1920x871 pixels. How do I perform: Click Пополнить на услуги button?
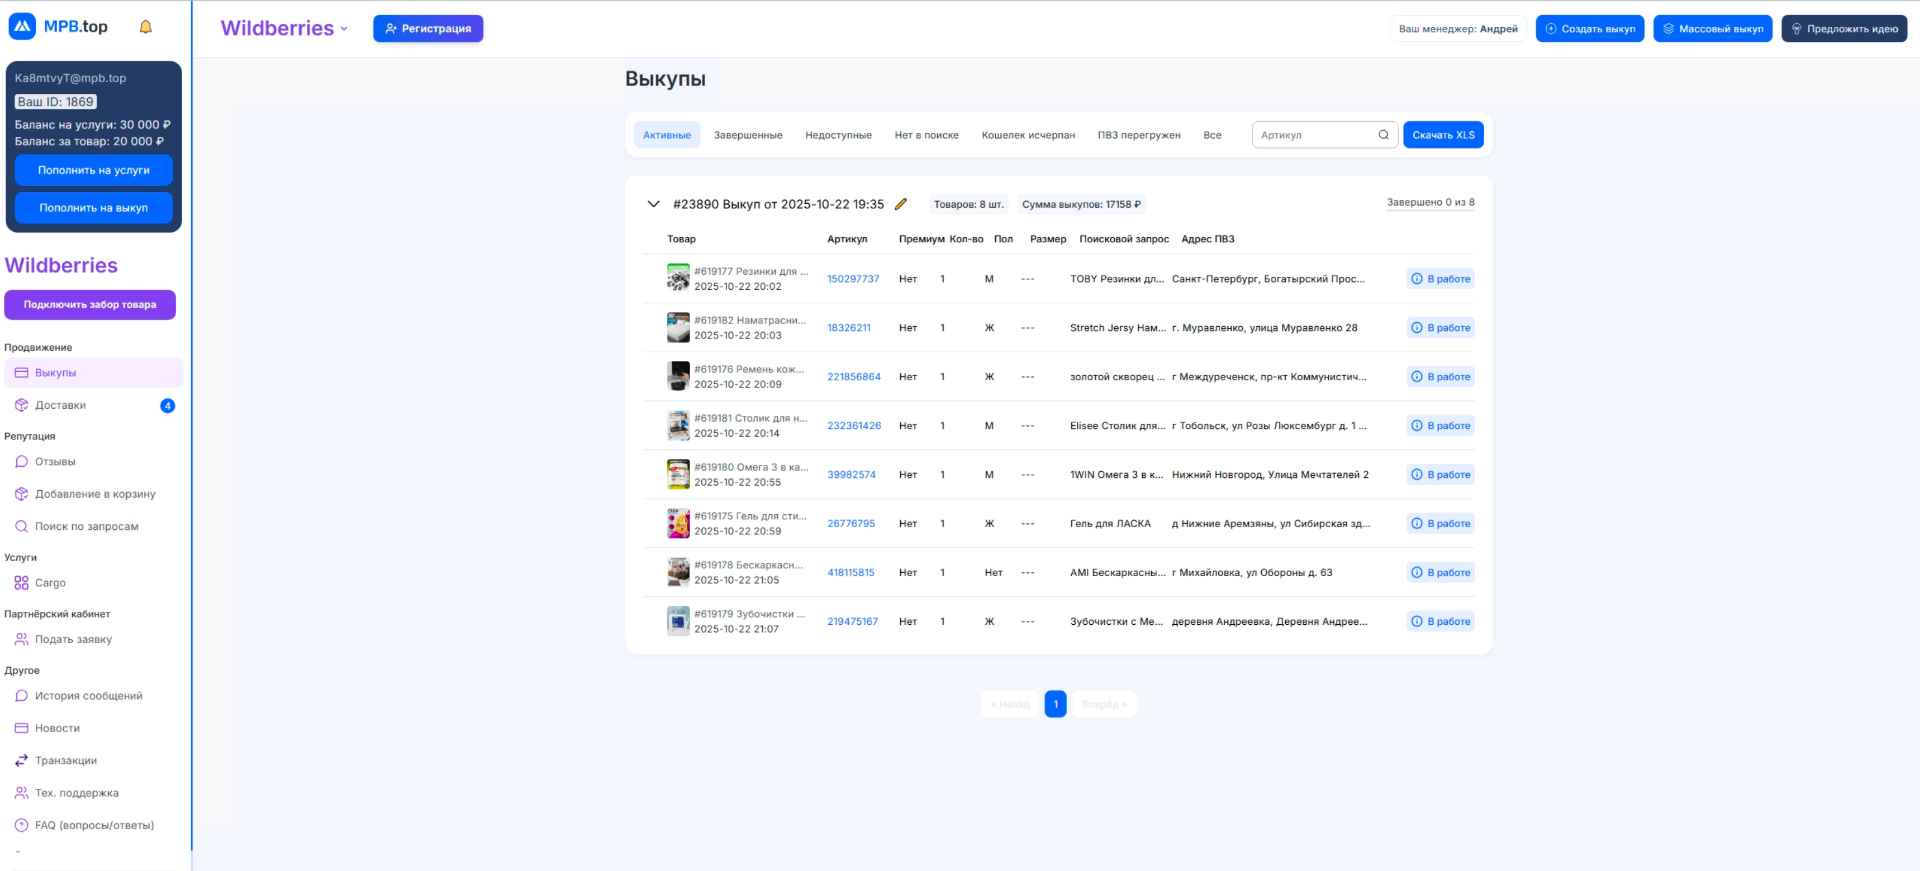94,170
